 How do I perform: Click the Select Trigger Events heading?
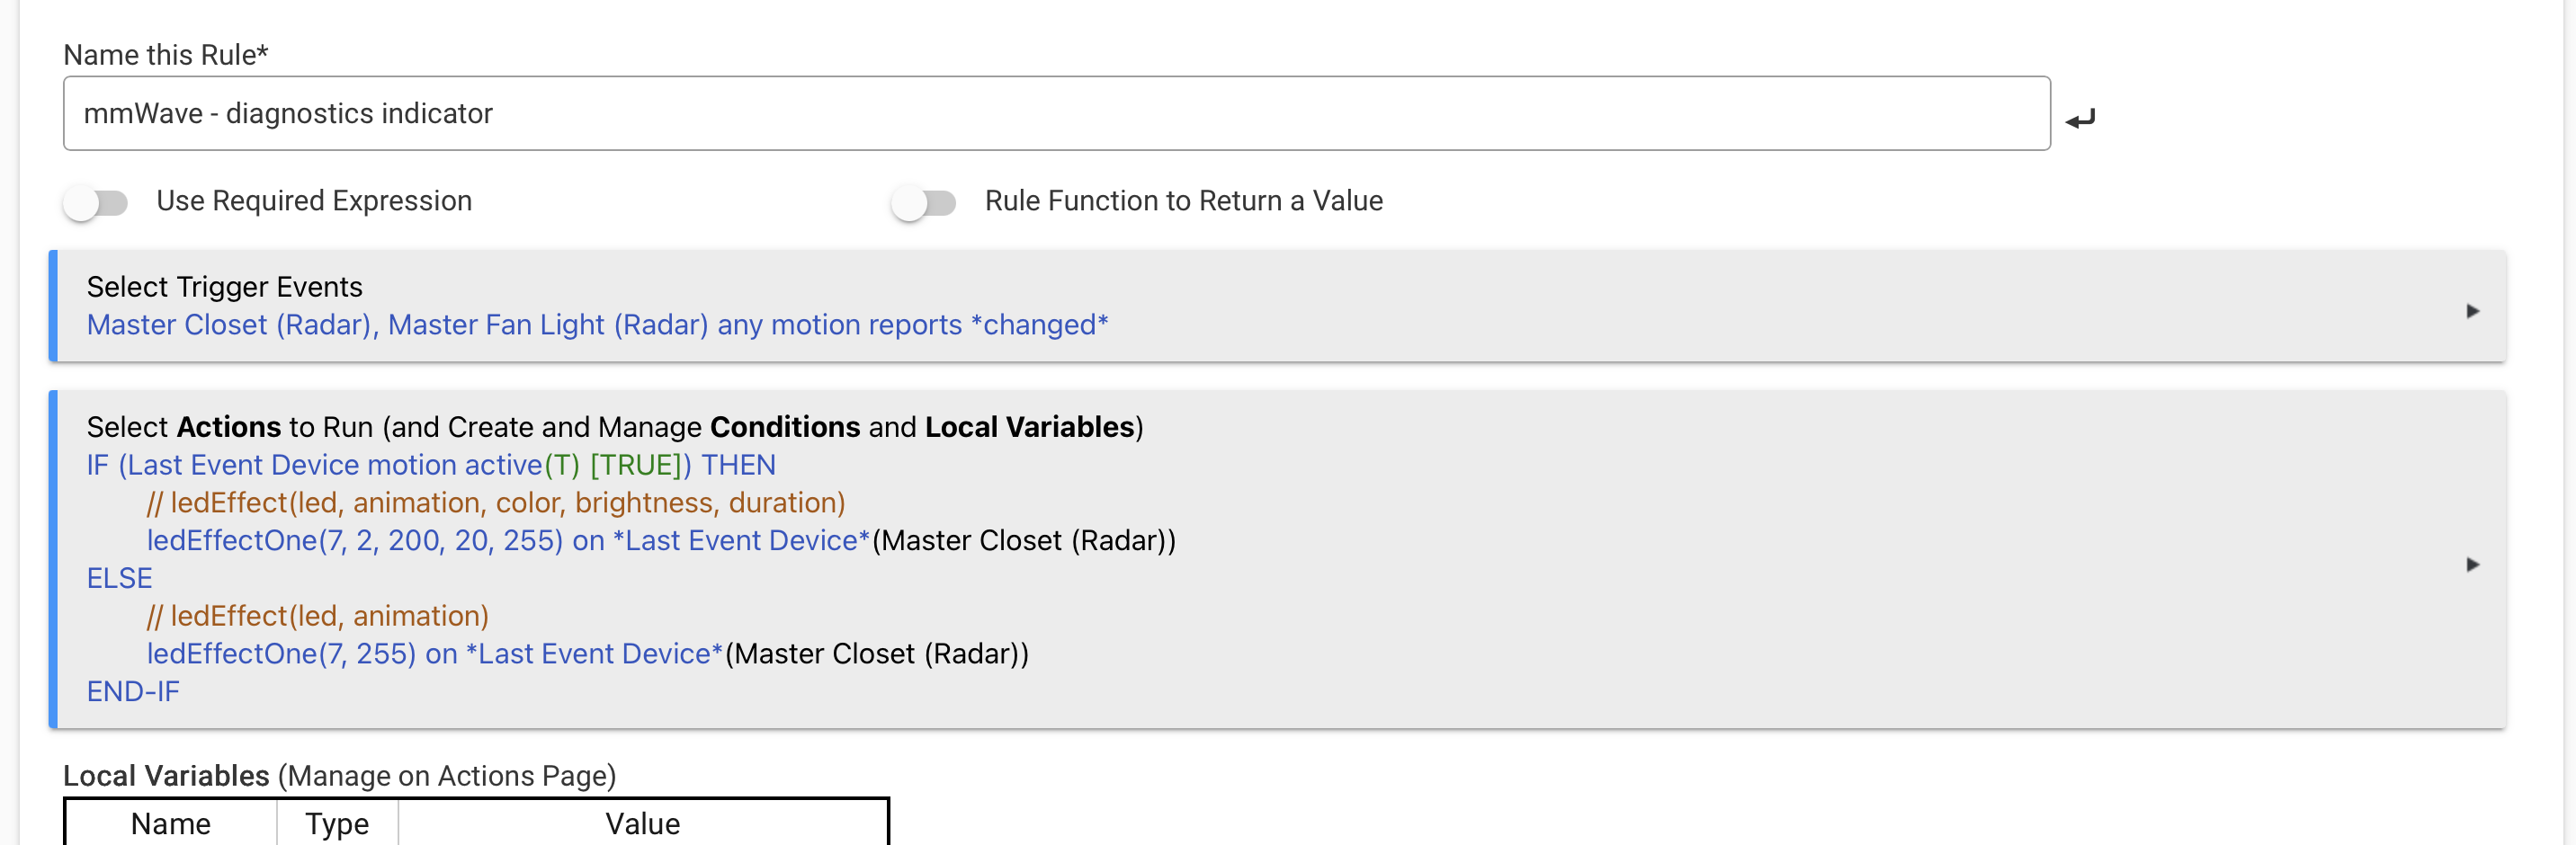point(224,287)
